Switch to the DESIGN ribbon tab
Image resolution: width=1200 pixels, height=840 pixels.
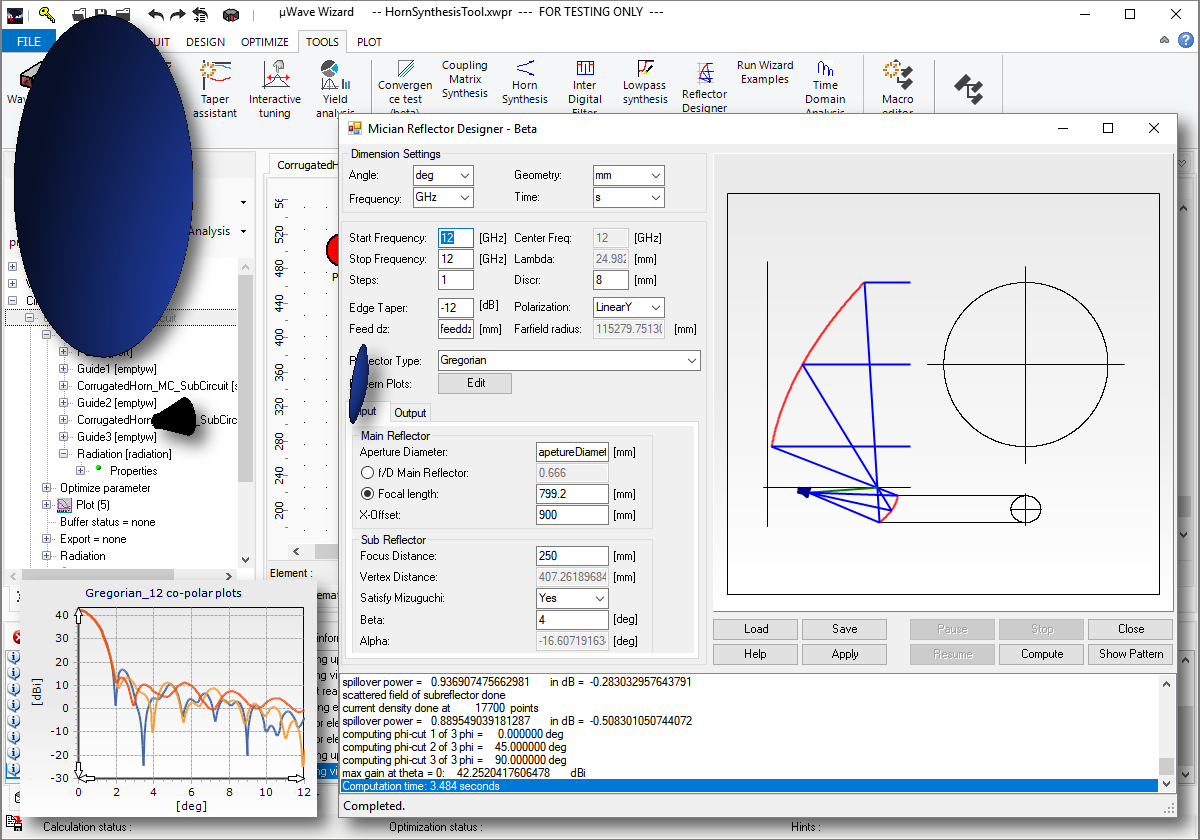pos(205,42)
